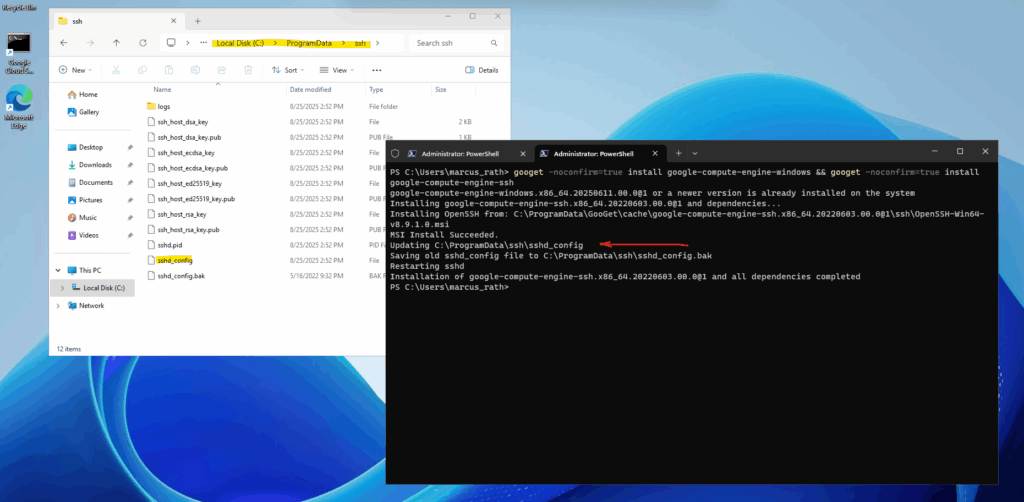Open the See more ellipsis menu

click(x=377, y=70)
